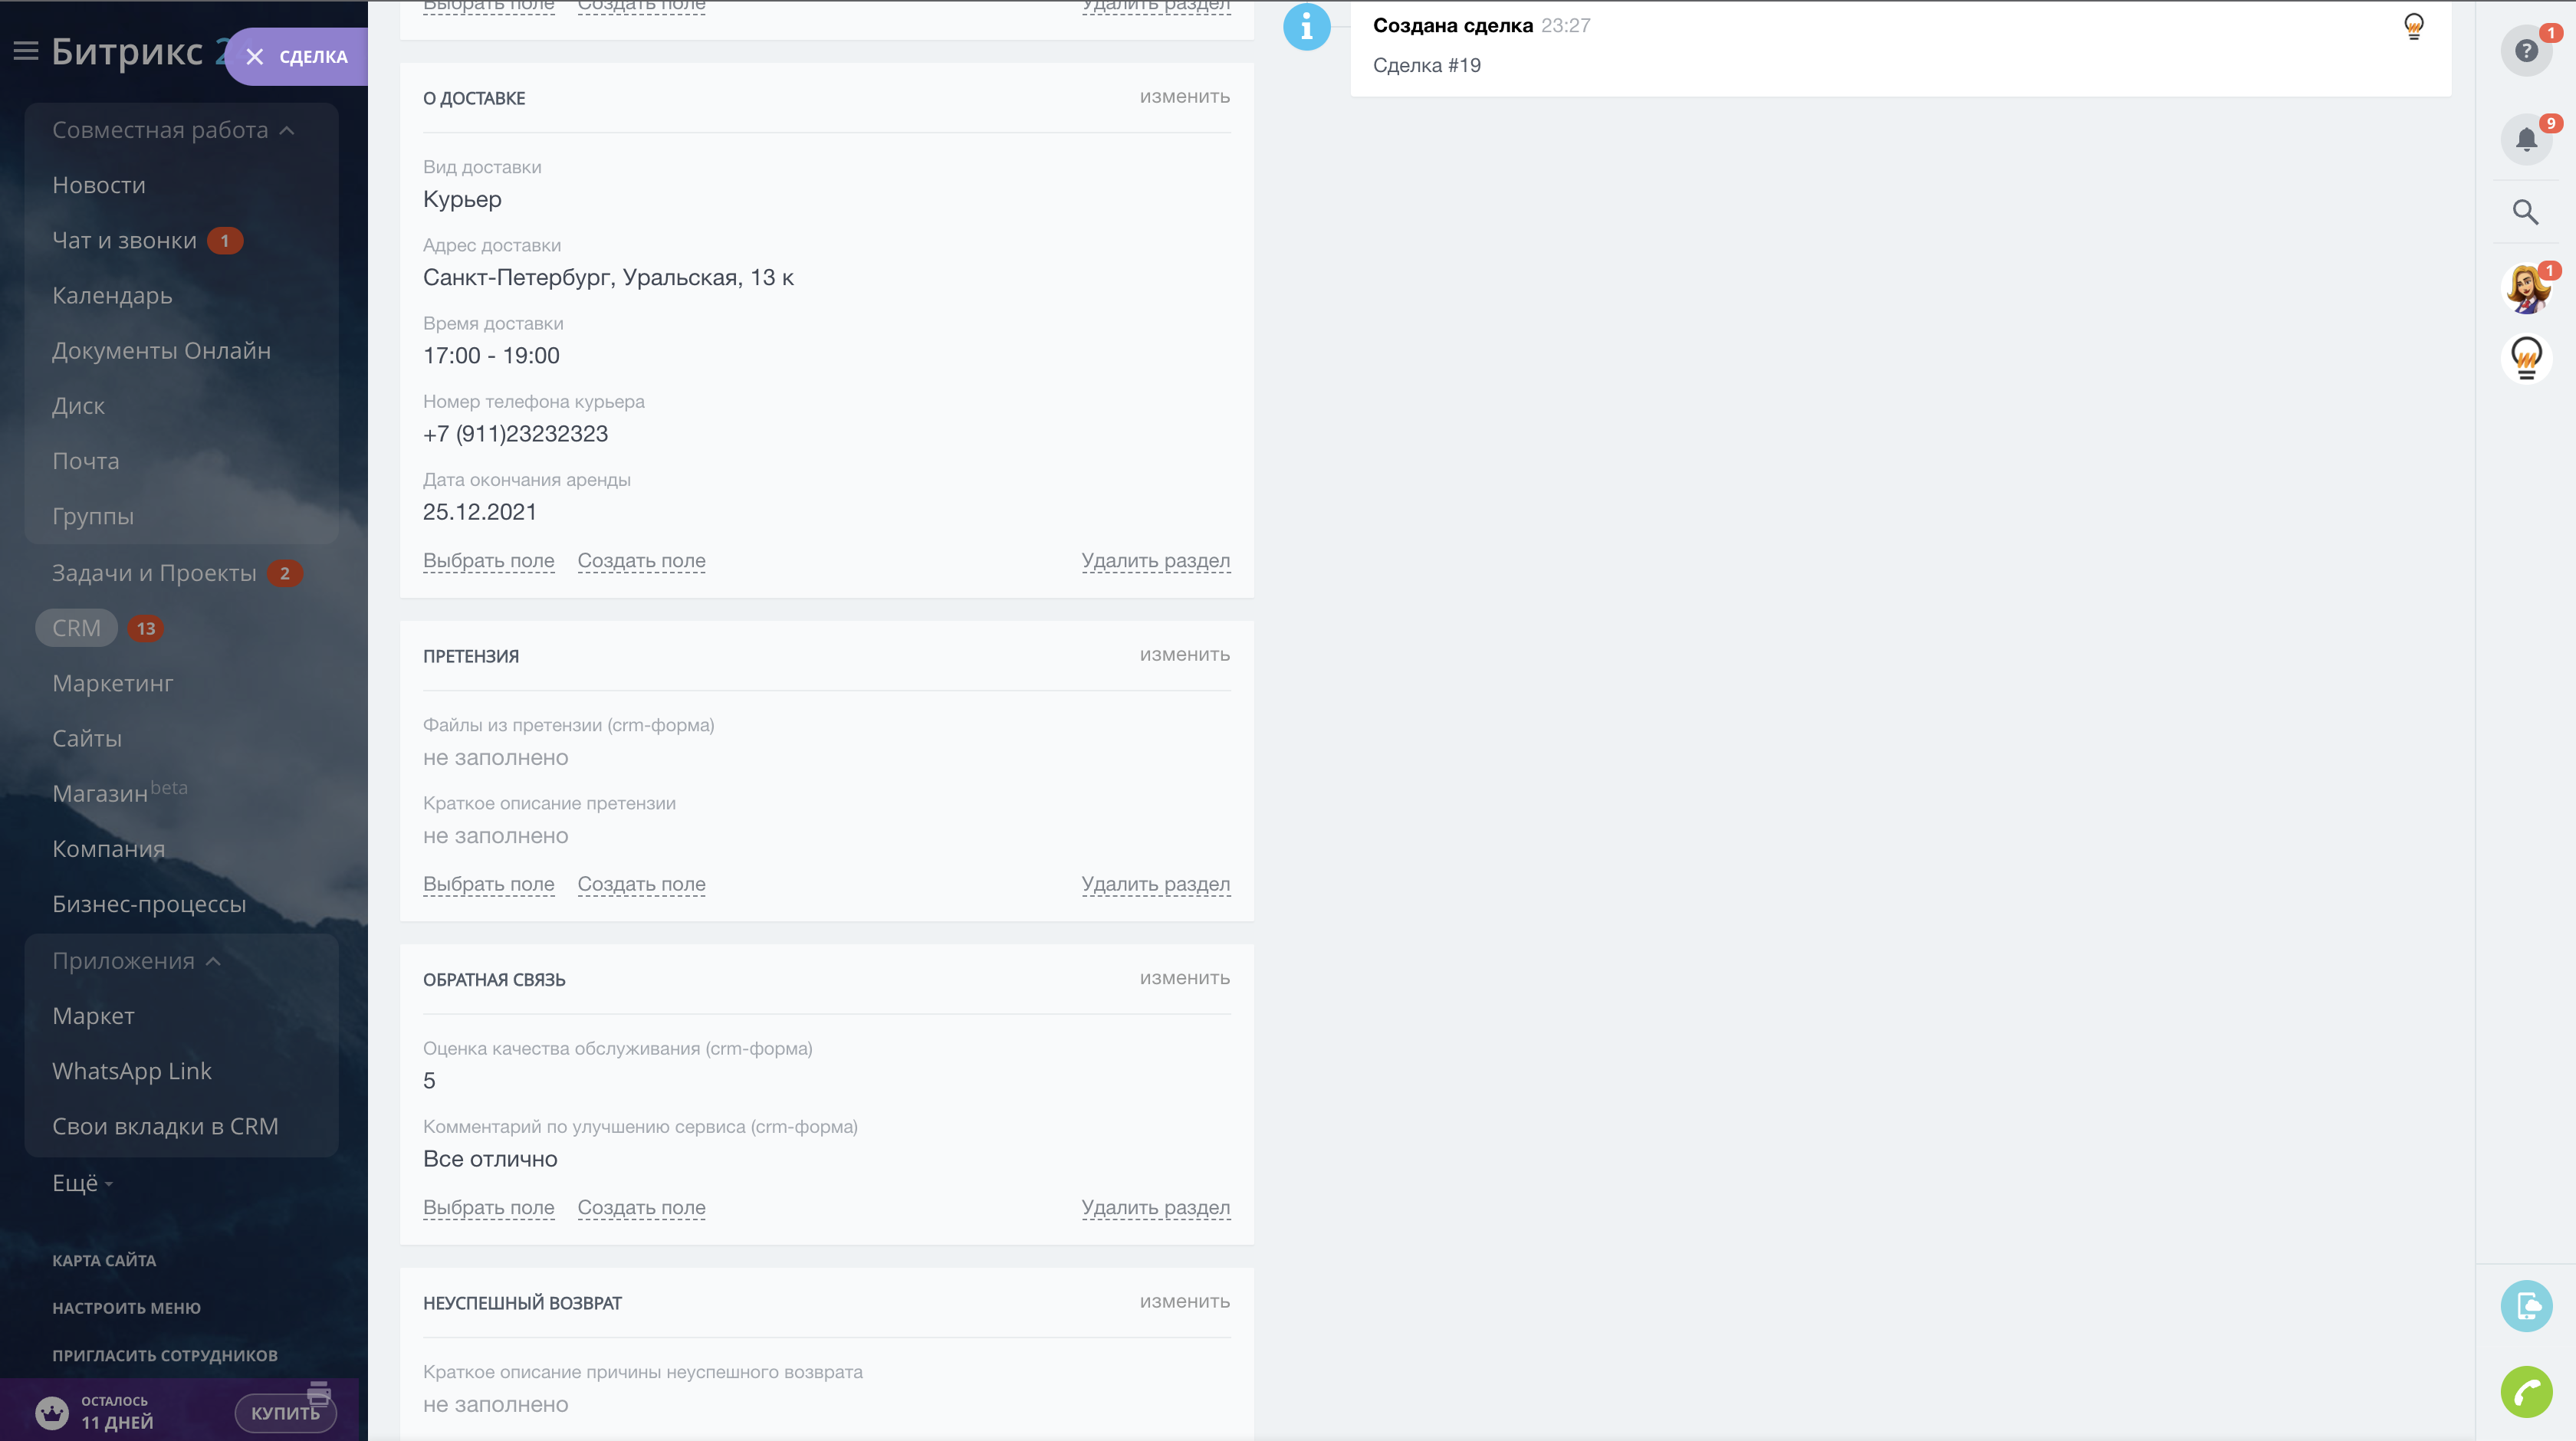Launch CoPilot via the lightbulb icon
2576x1441 pixels.
tap(2527, 359)
